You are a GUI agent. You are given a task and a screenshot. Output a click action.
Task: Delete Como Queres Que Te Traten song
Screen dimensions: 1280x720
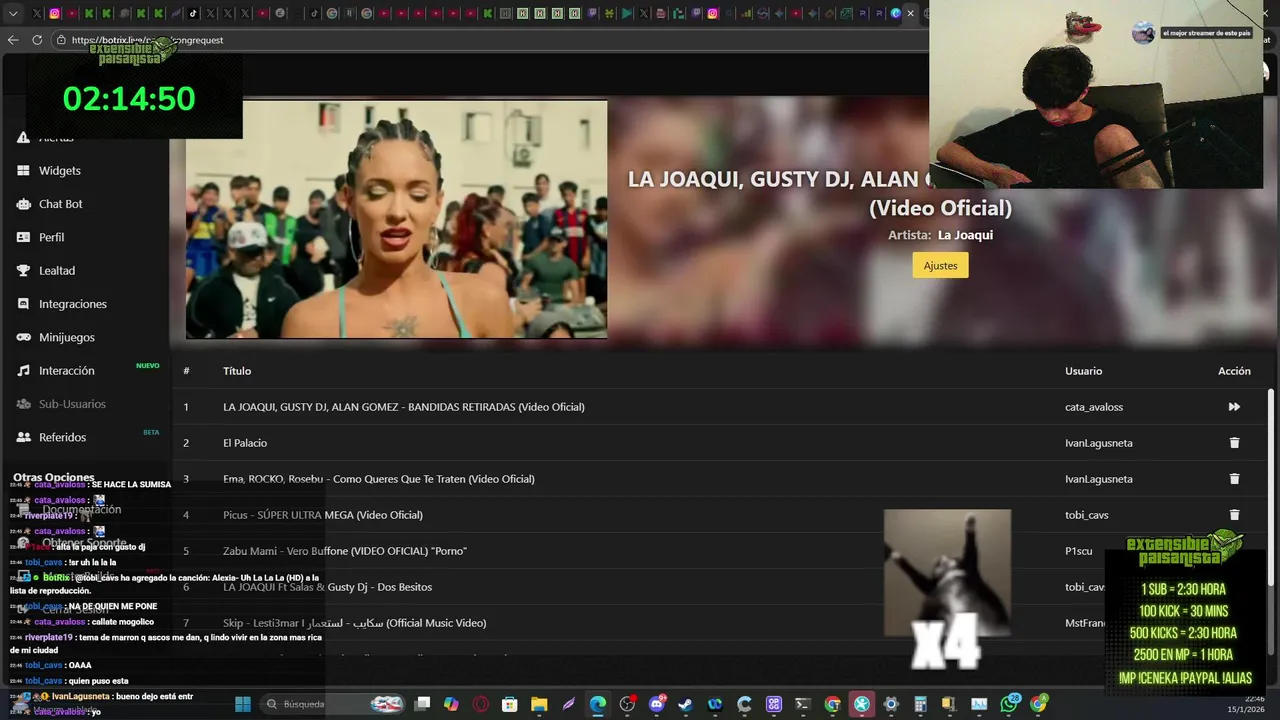[1234, 479]
